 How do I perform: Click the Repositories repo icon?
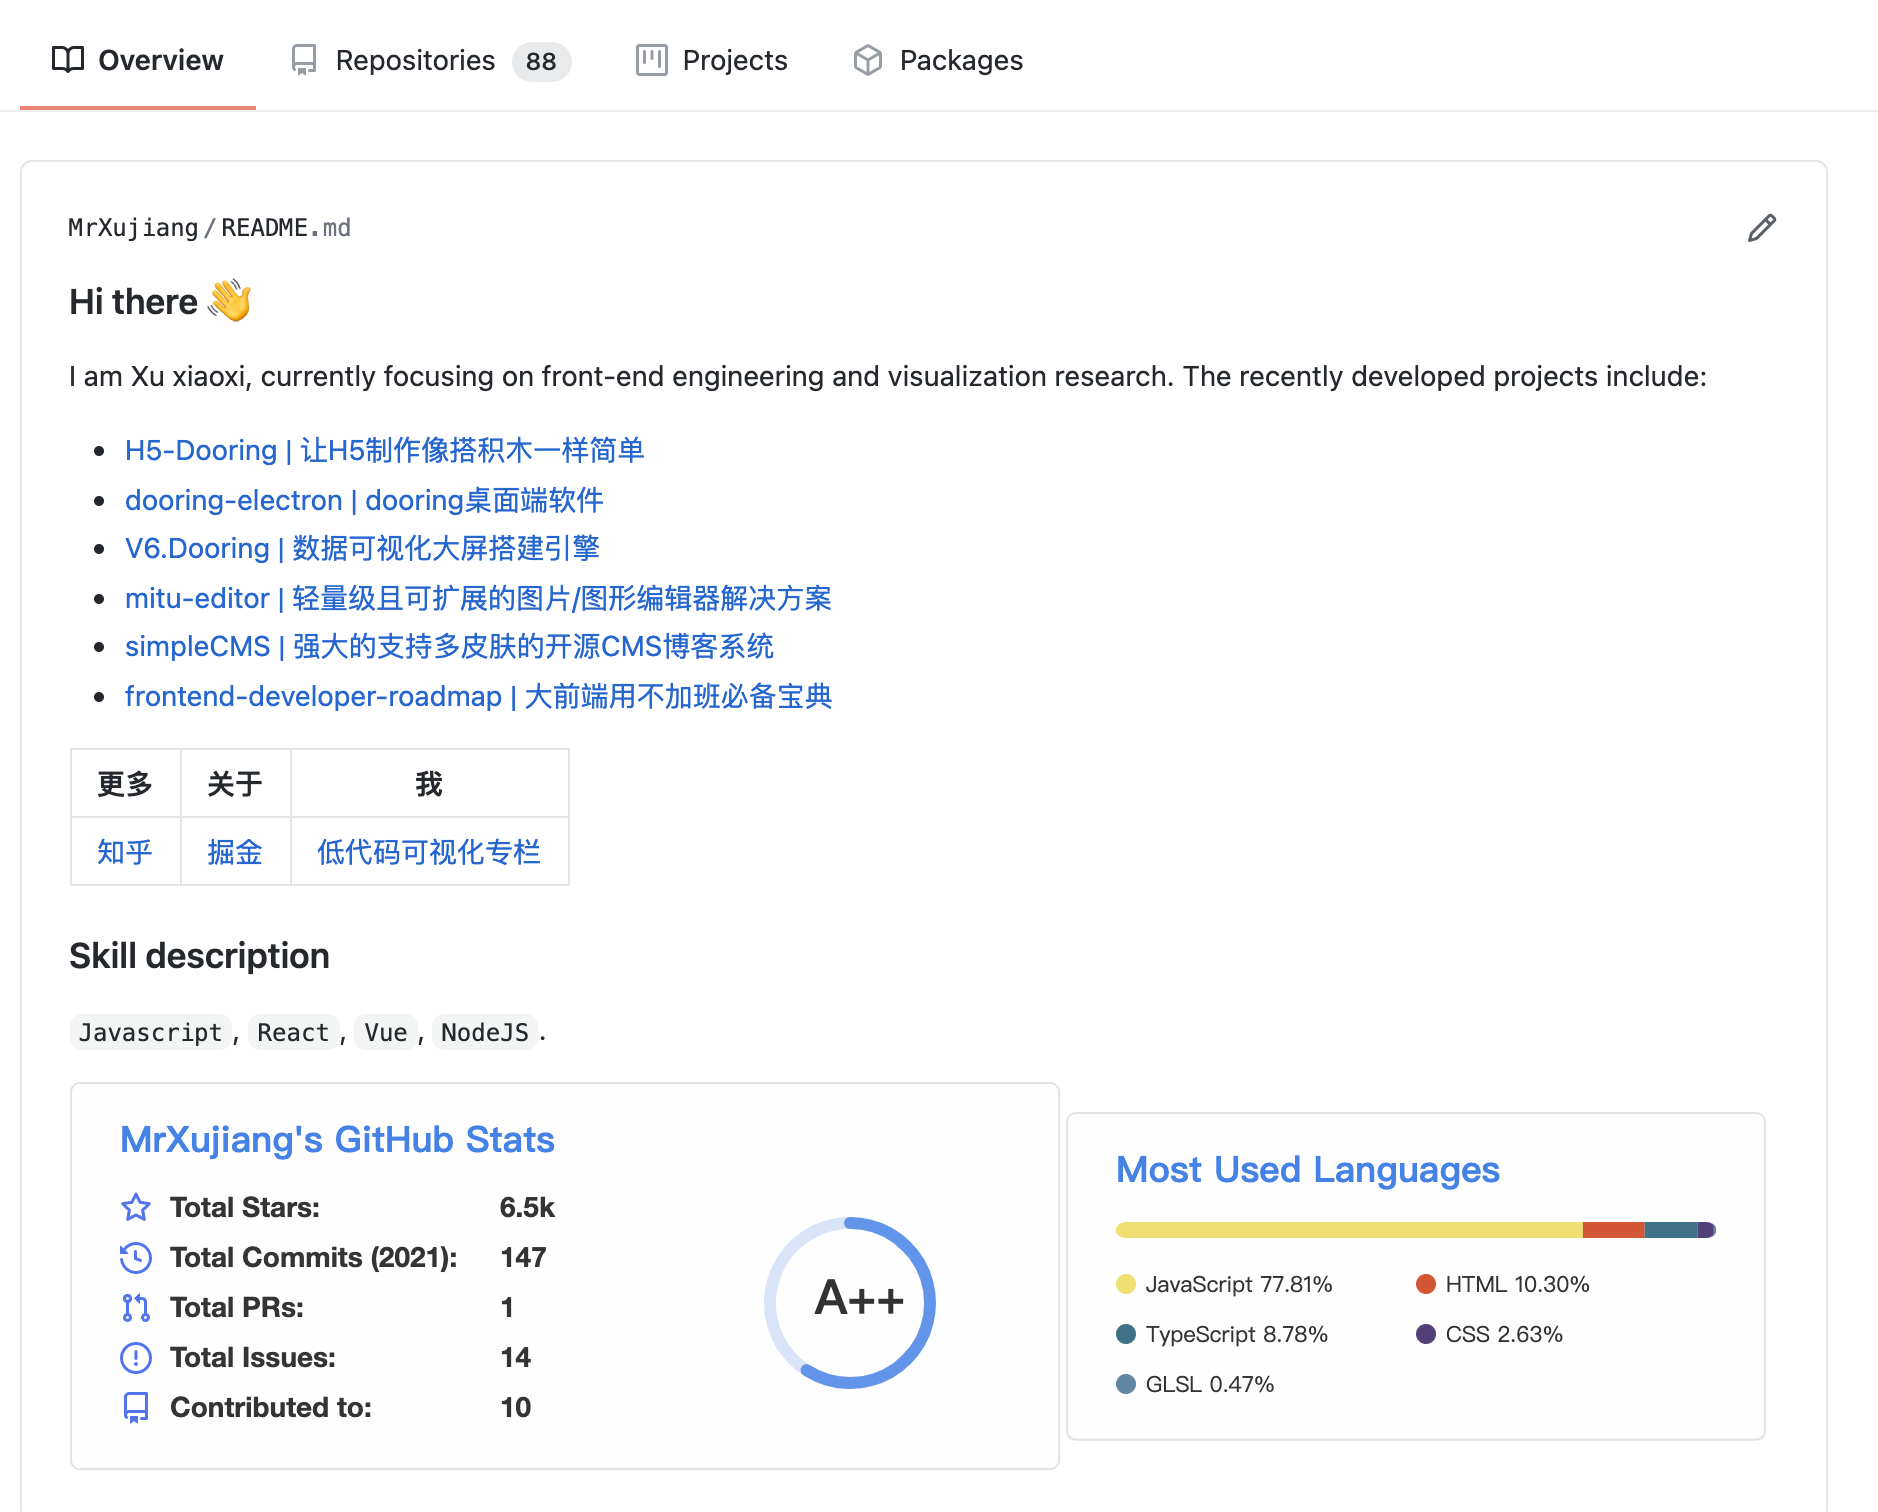[304, 60]
